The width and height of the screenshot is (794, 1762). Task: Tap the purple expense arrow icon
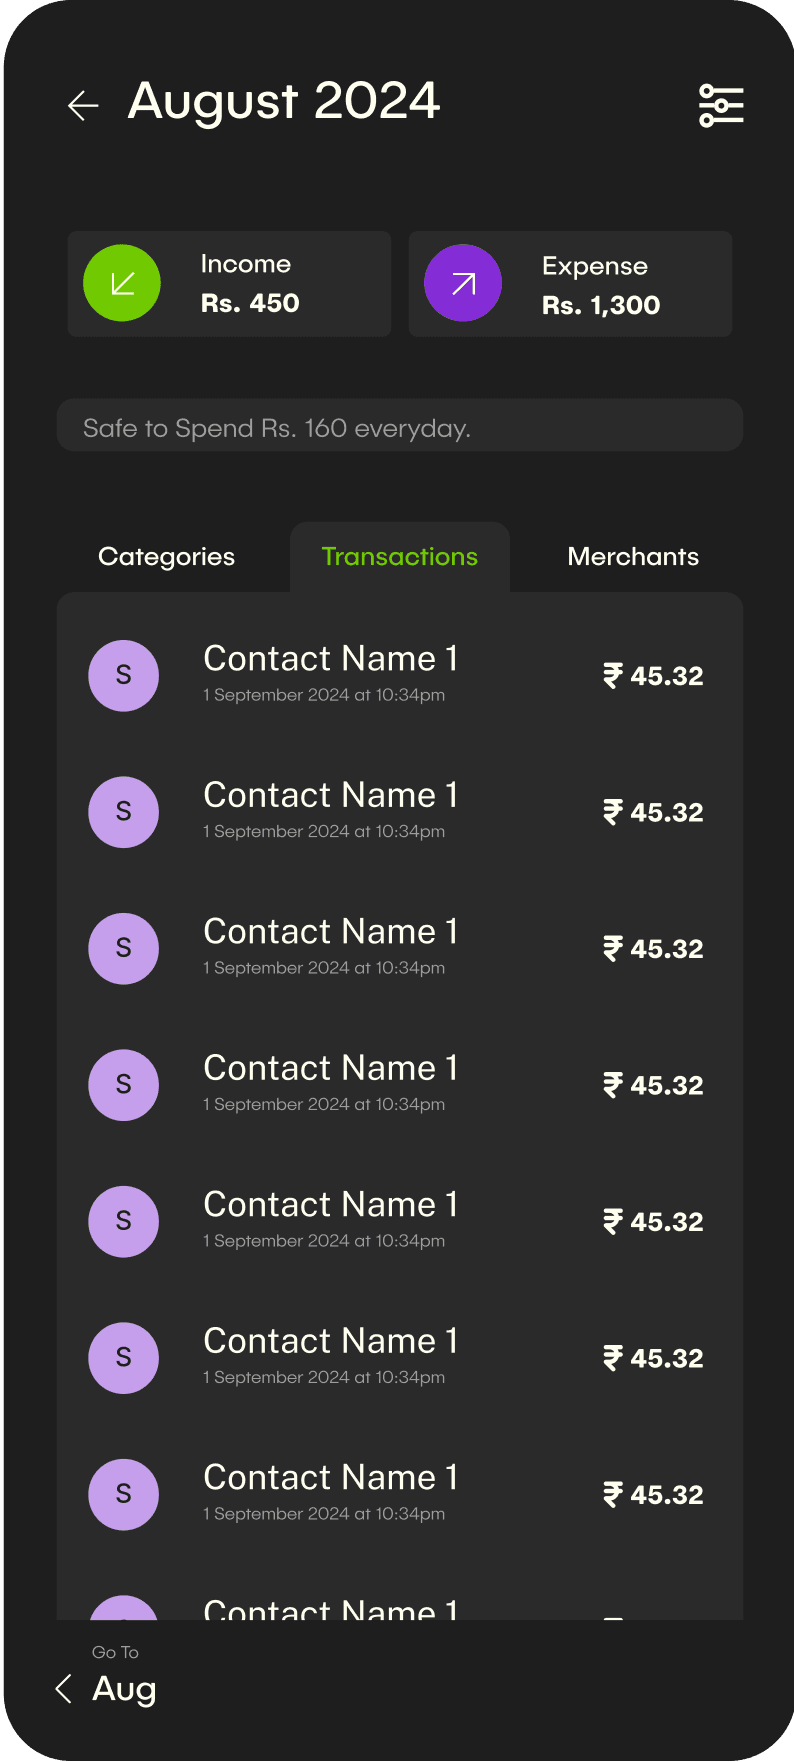coord(463,284)
